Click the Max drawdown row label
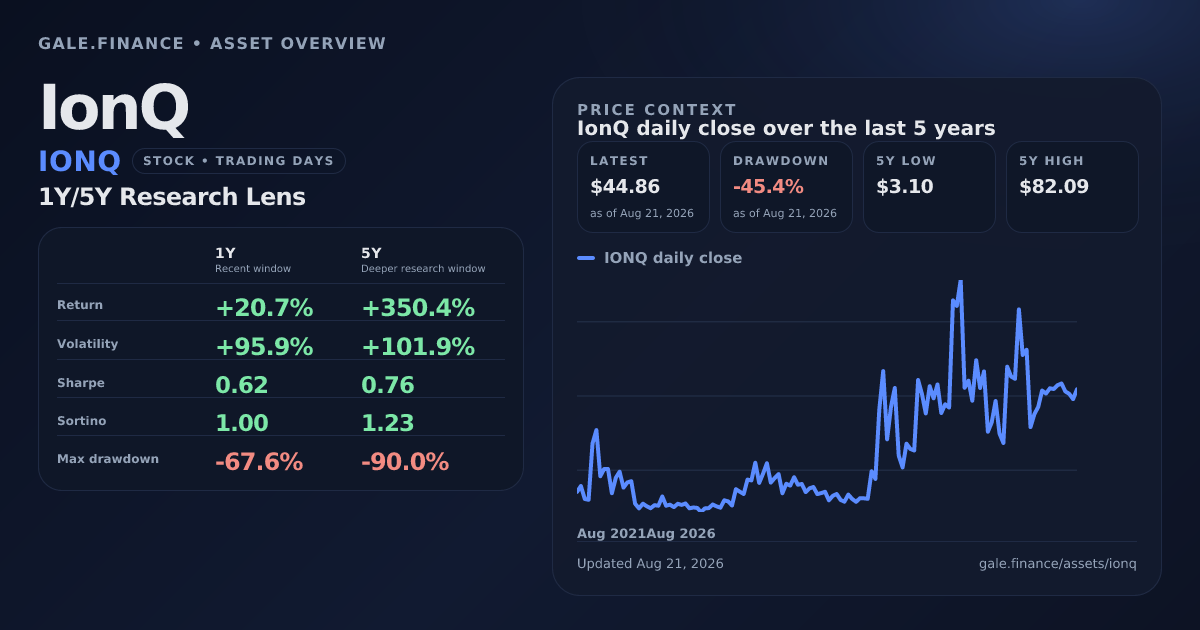This screenshot has width=1200, height=630. click(108, 459)
